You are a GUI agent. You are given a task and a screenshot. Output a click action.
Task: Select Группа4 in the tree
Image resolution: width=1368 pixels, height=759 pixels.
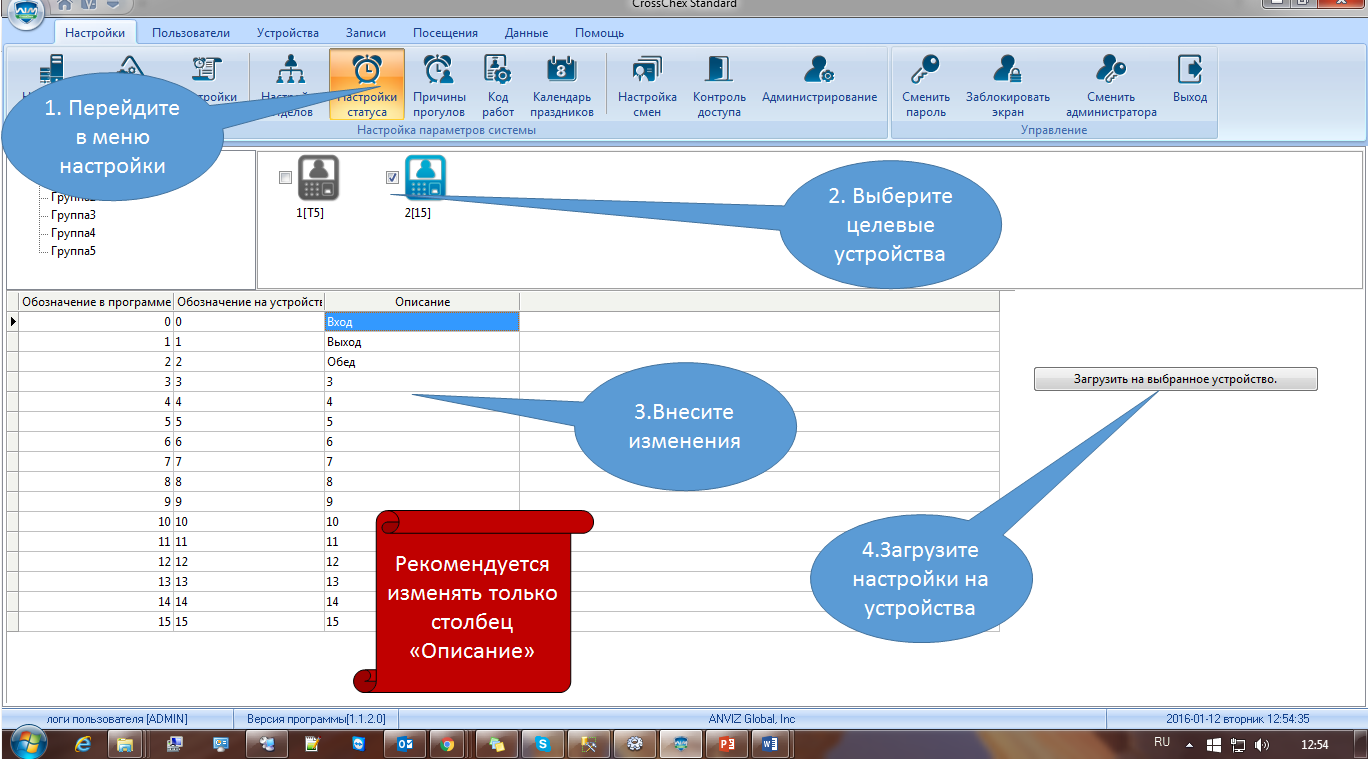point(73,233)
